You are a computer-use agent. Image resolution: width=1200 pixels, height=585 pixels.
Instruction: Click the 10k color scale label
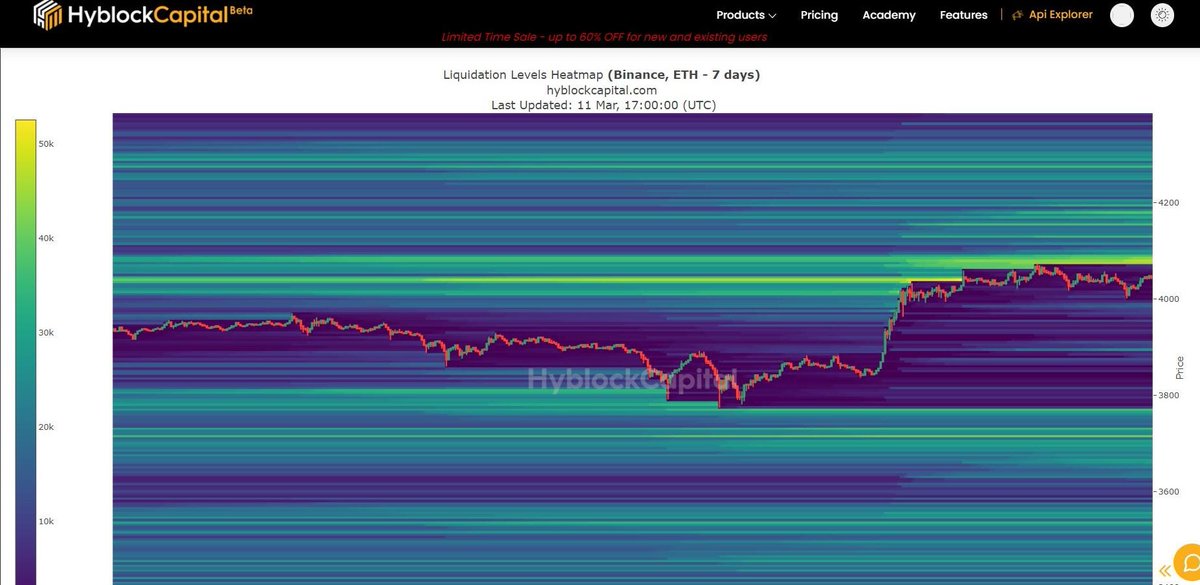point(46,521)
